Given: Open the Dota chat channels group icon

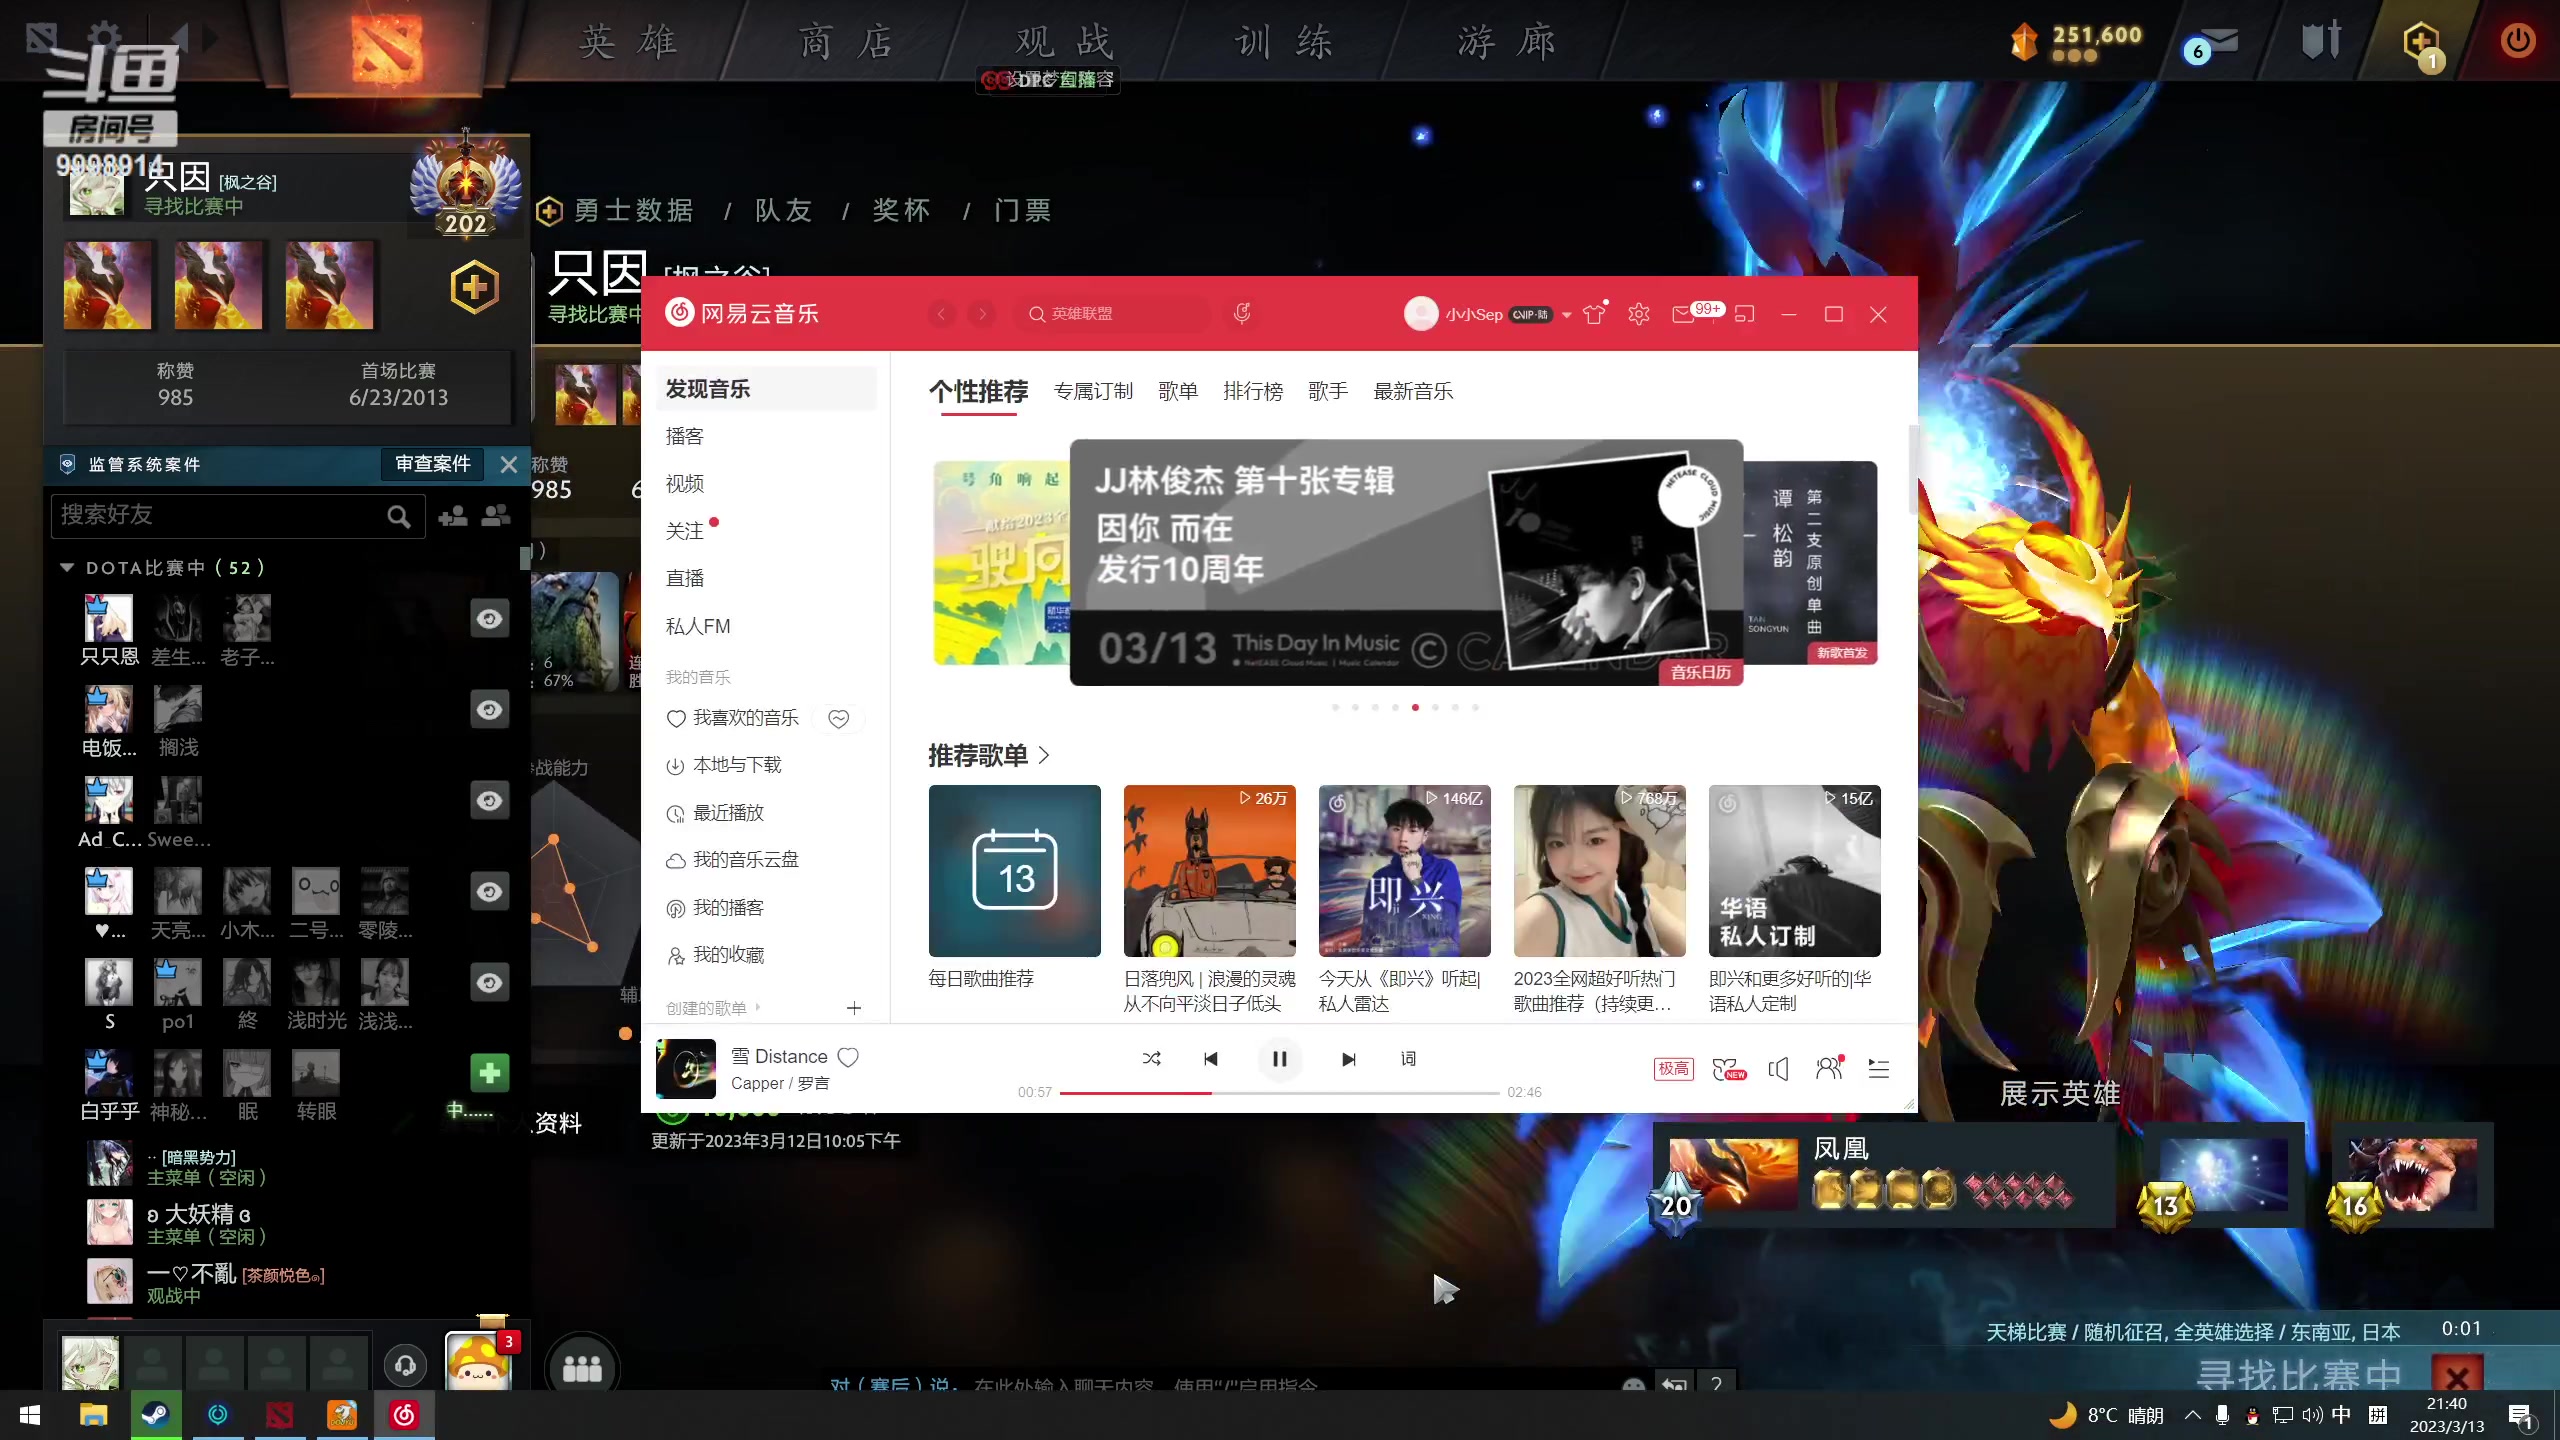Looking at the screenshot, I should pyautogui.click(x=582, y=1368).
